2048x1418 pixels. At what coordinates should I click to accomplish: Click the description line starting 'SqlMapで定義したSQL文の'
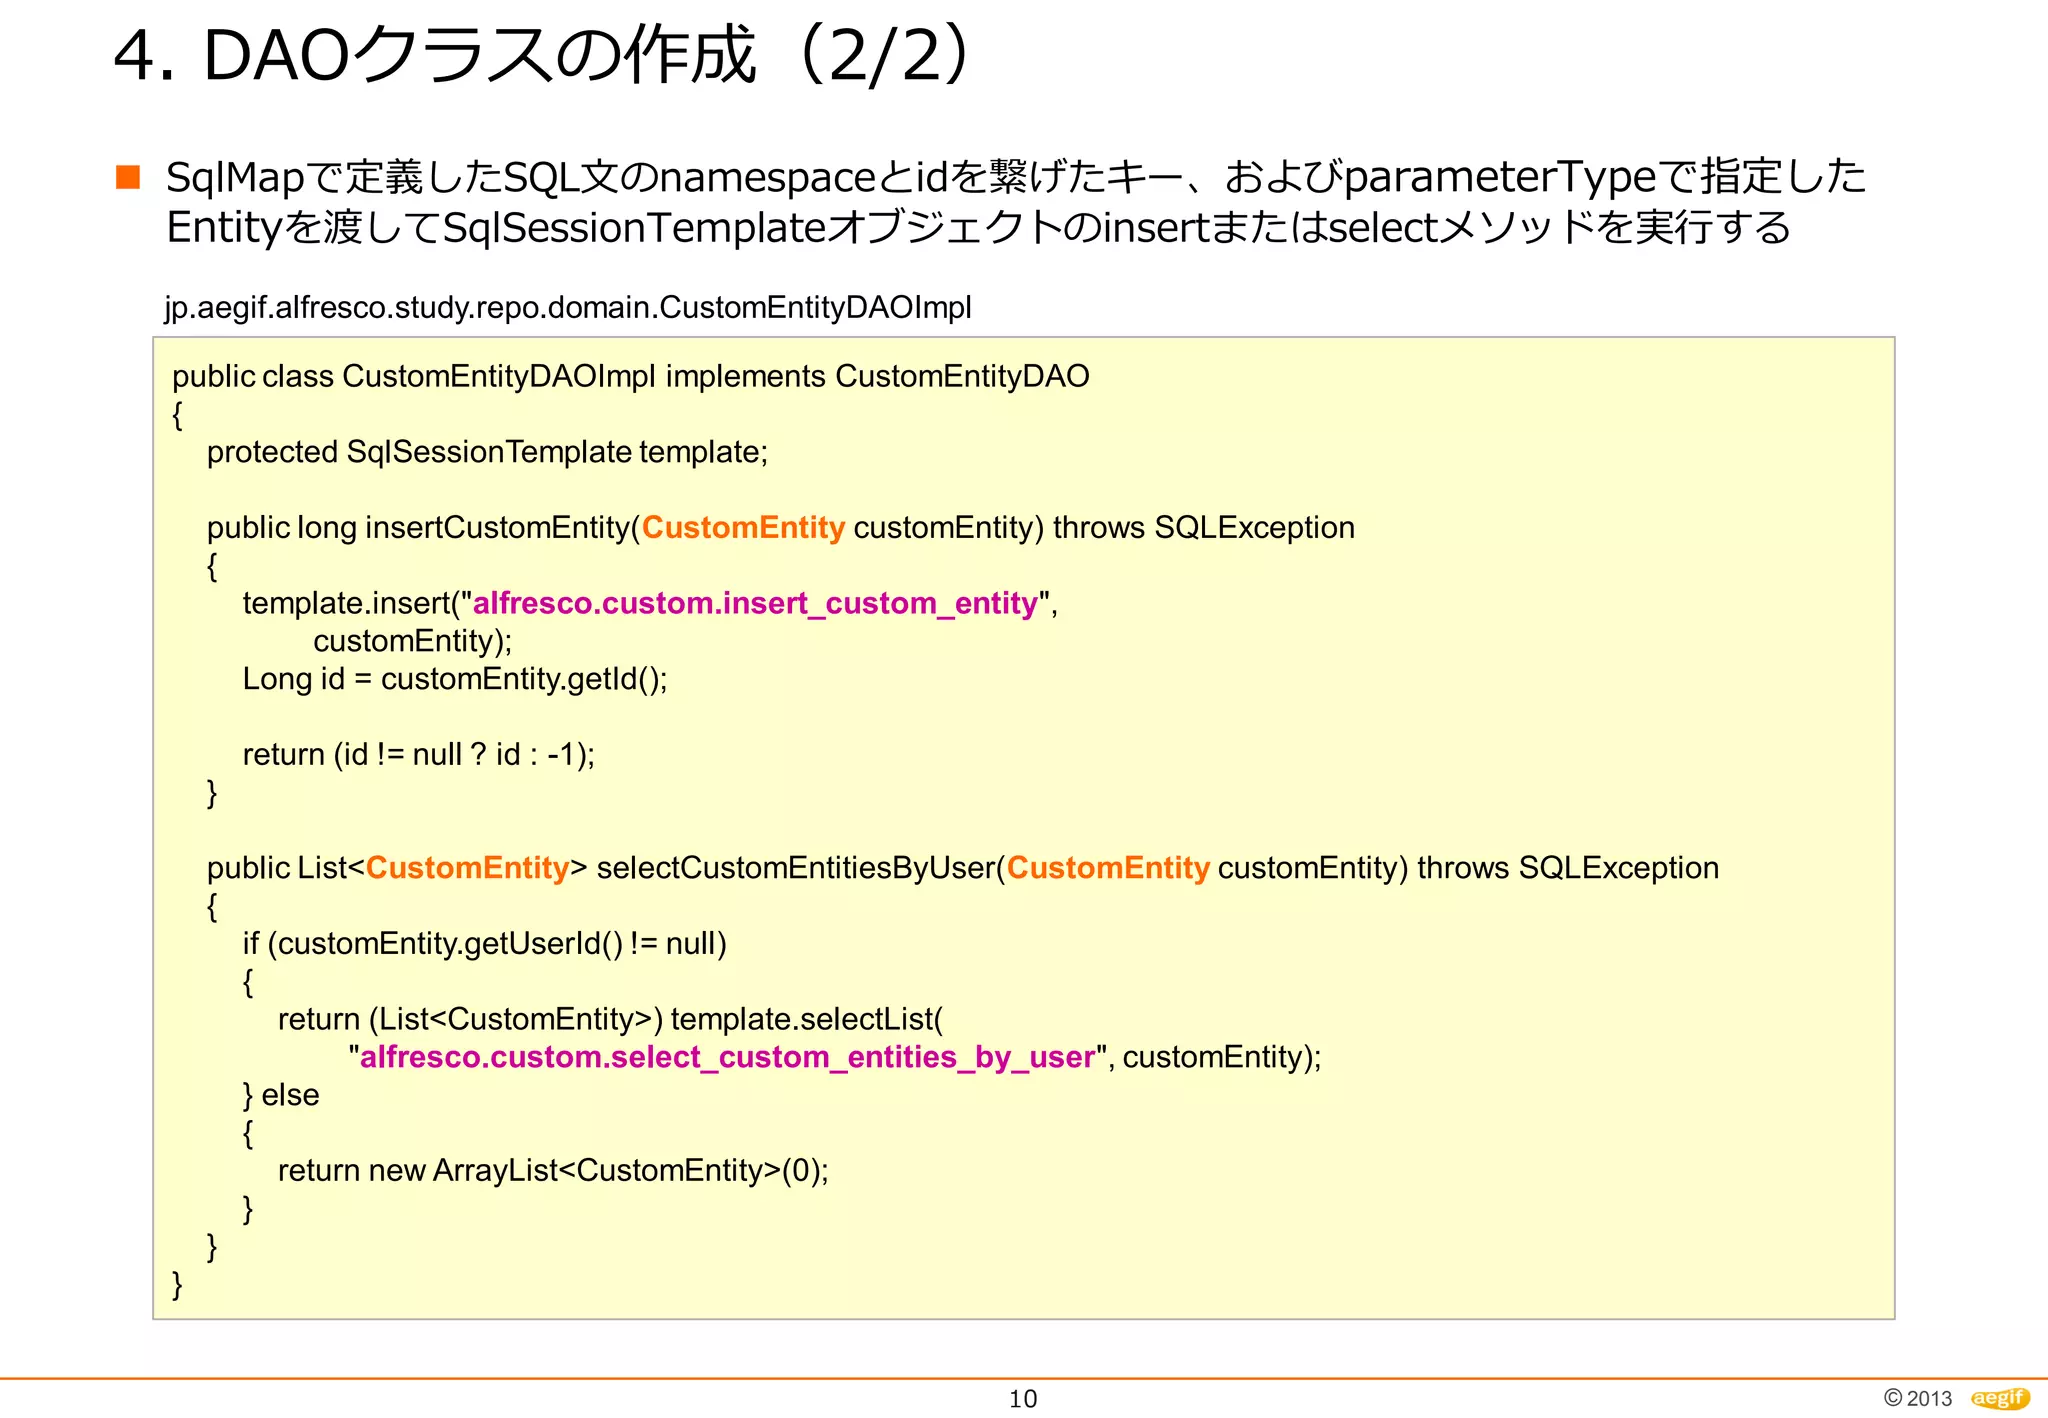tap(1016, 177)
